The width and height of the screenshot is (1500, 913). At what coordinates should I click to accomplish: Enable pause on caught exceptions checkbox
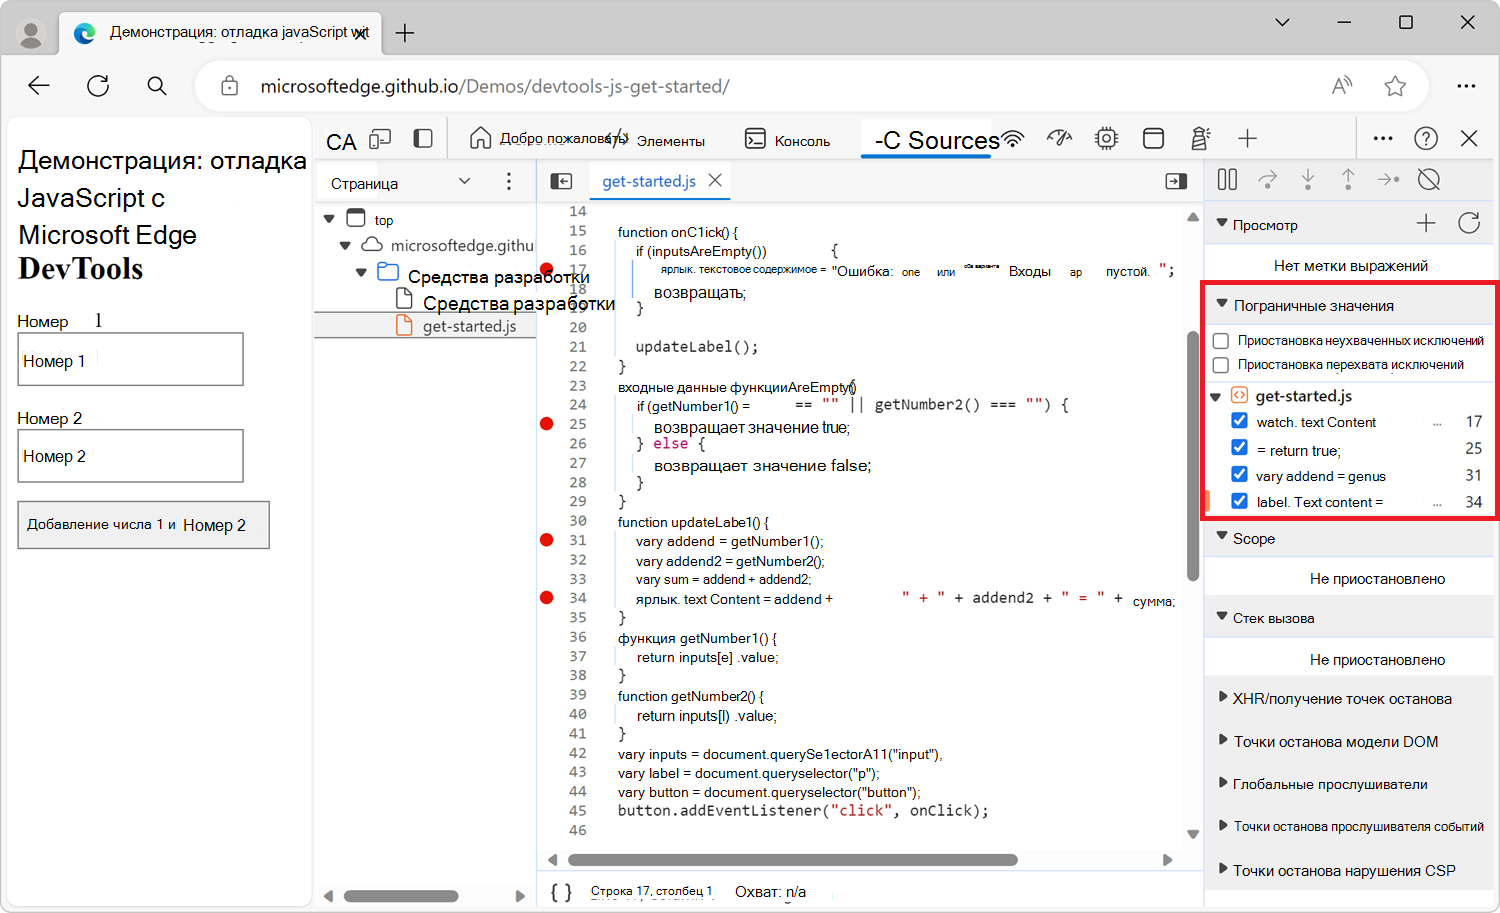pyautogui.click(x=1221, y=365)
